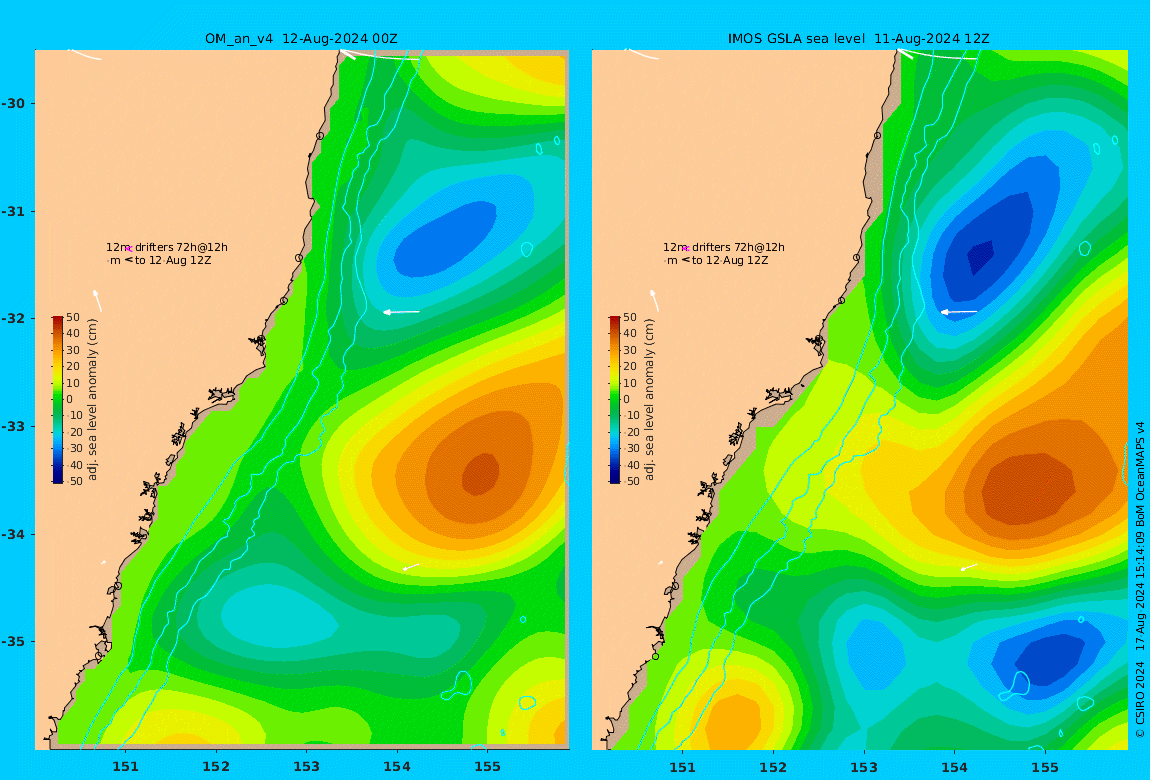Viewport: 1150px width, 780px height.
Task: Click the latitude label "-34"
Action: pos(13,534)
